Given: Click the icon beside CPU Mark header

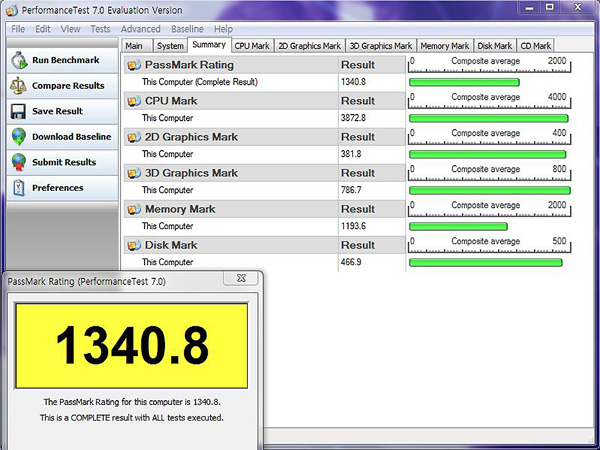Looking at the screenshot, I should (x=134, y=101).
